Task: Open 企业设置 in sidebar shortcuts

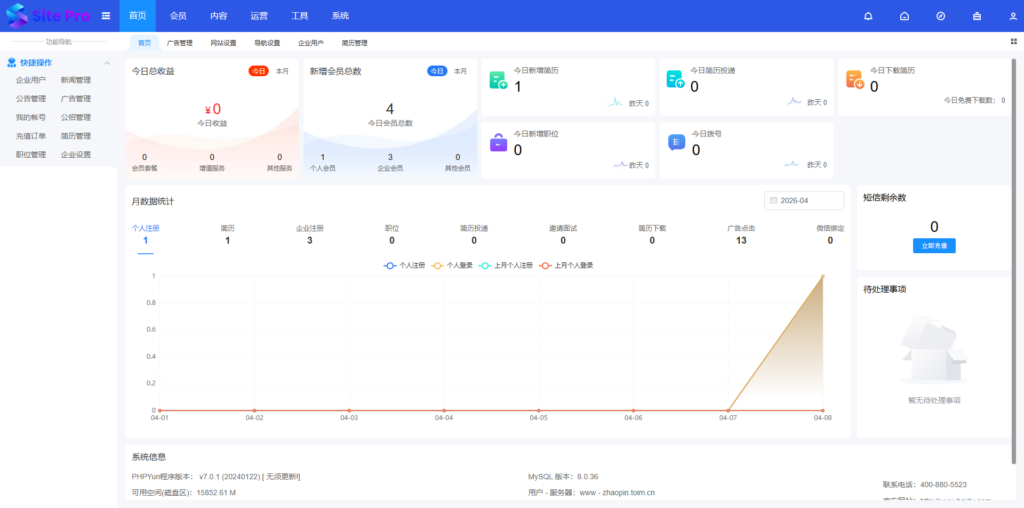Action: click(x=76, y=155)
